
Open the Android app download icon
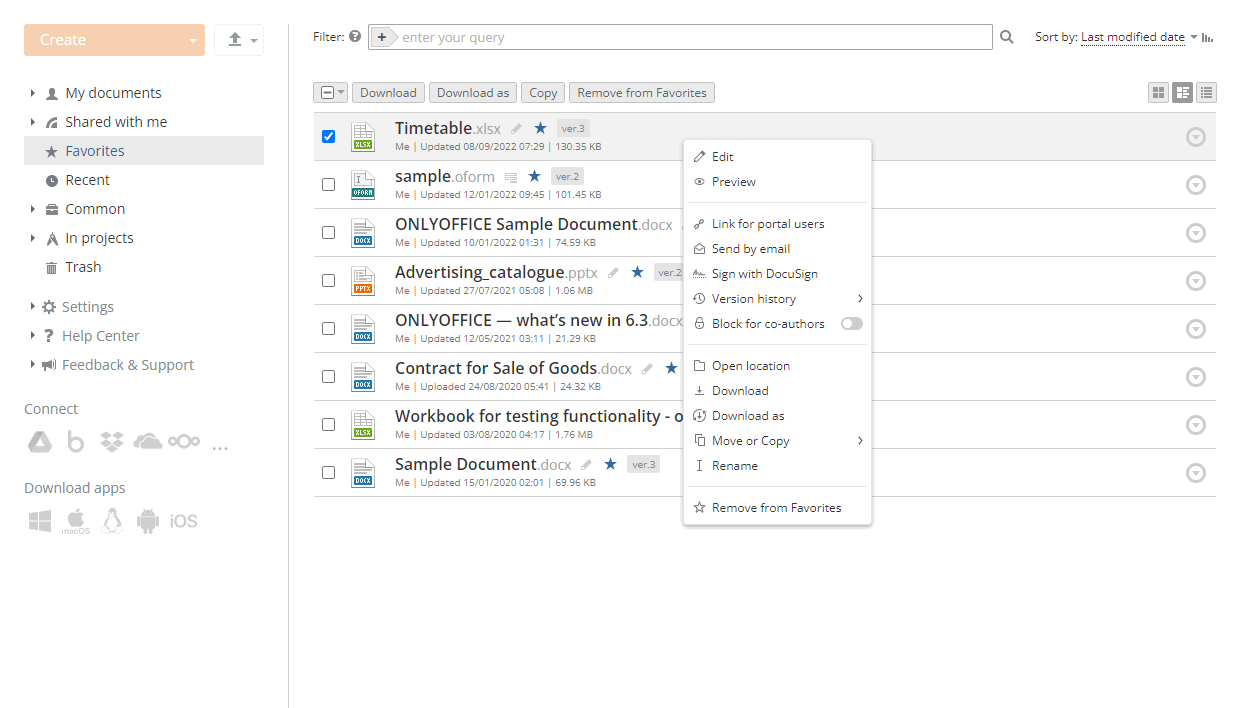(148, 521)
